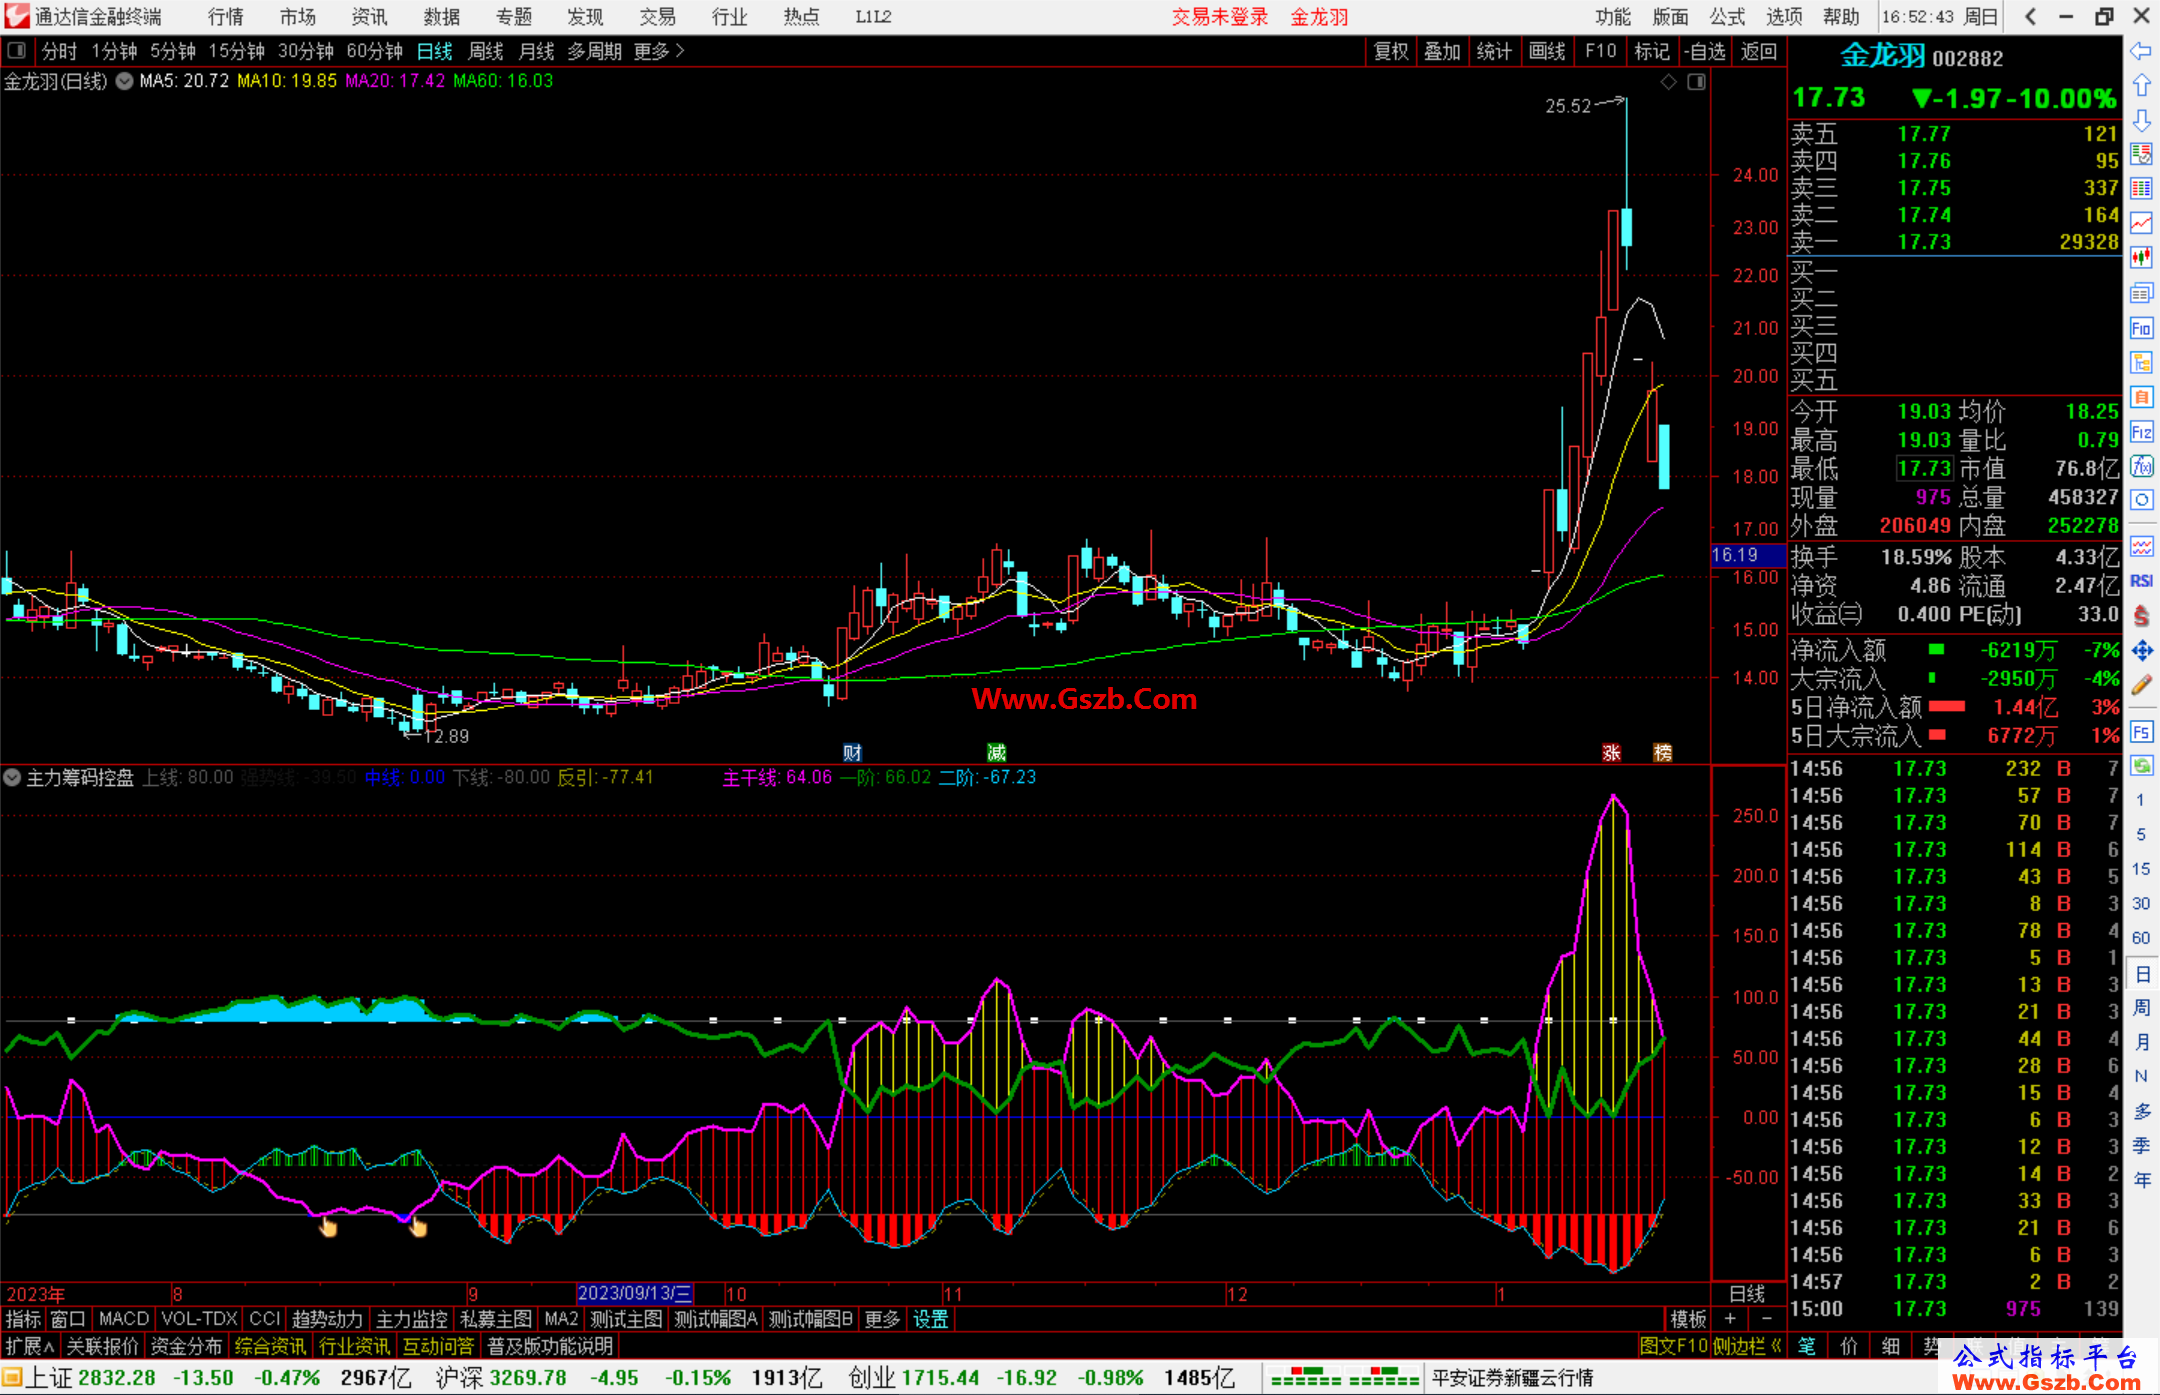Click the 设置 indicator settings link
Screen dimensions: 2160x1395
pyautogui.click(x=930, y=1319)
